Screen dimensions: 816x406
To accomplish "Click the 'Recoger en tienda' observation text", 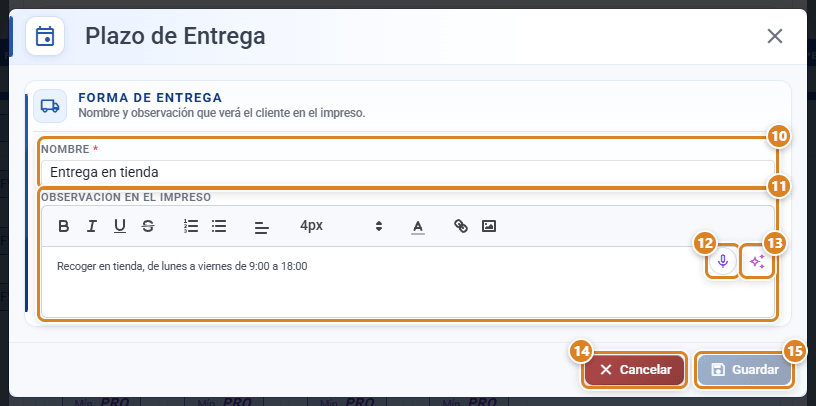I will pos(182,267).
